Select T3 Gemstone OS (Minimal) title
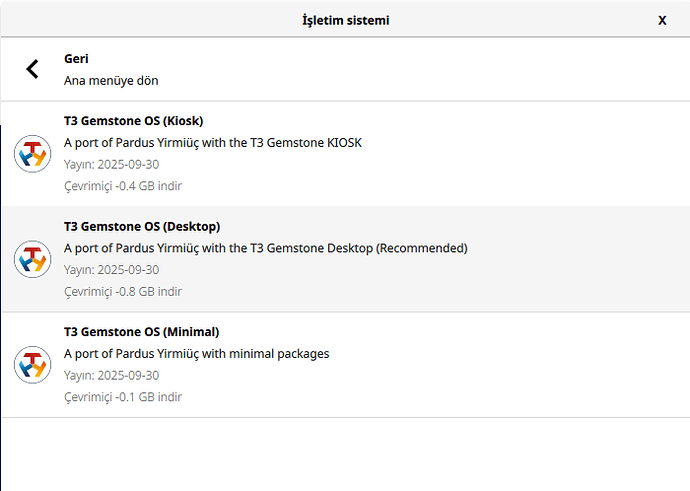Image resolution: width=690 pixels, height=491 pixels. click(x=141, y=331)
